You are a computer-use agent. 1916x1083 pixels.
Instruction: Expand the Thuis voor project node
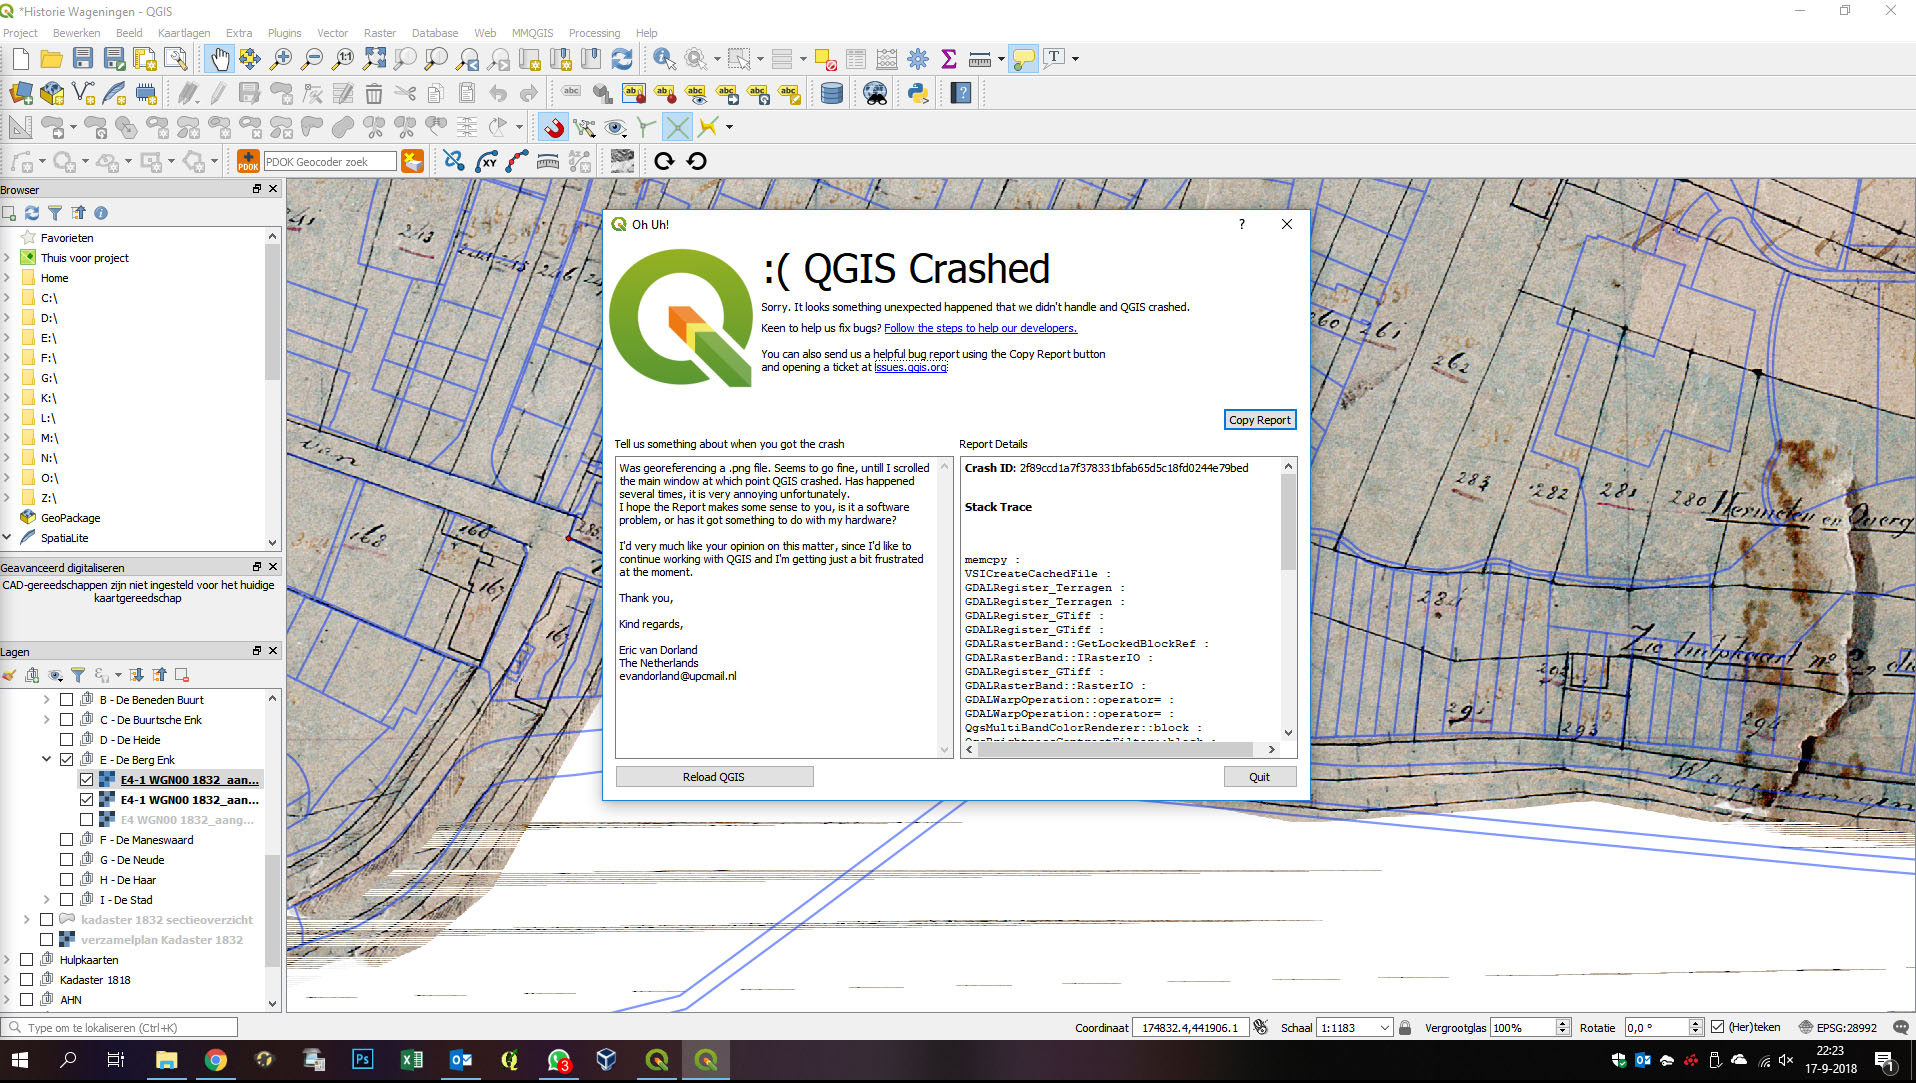click(x=7, y=258)
